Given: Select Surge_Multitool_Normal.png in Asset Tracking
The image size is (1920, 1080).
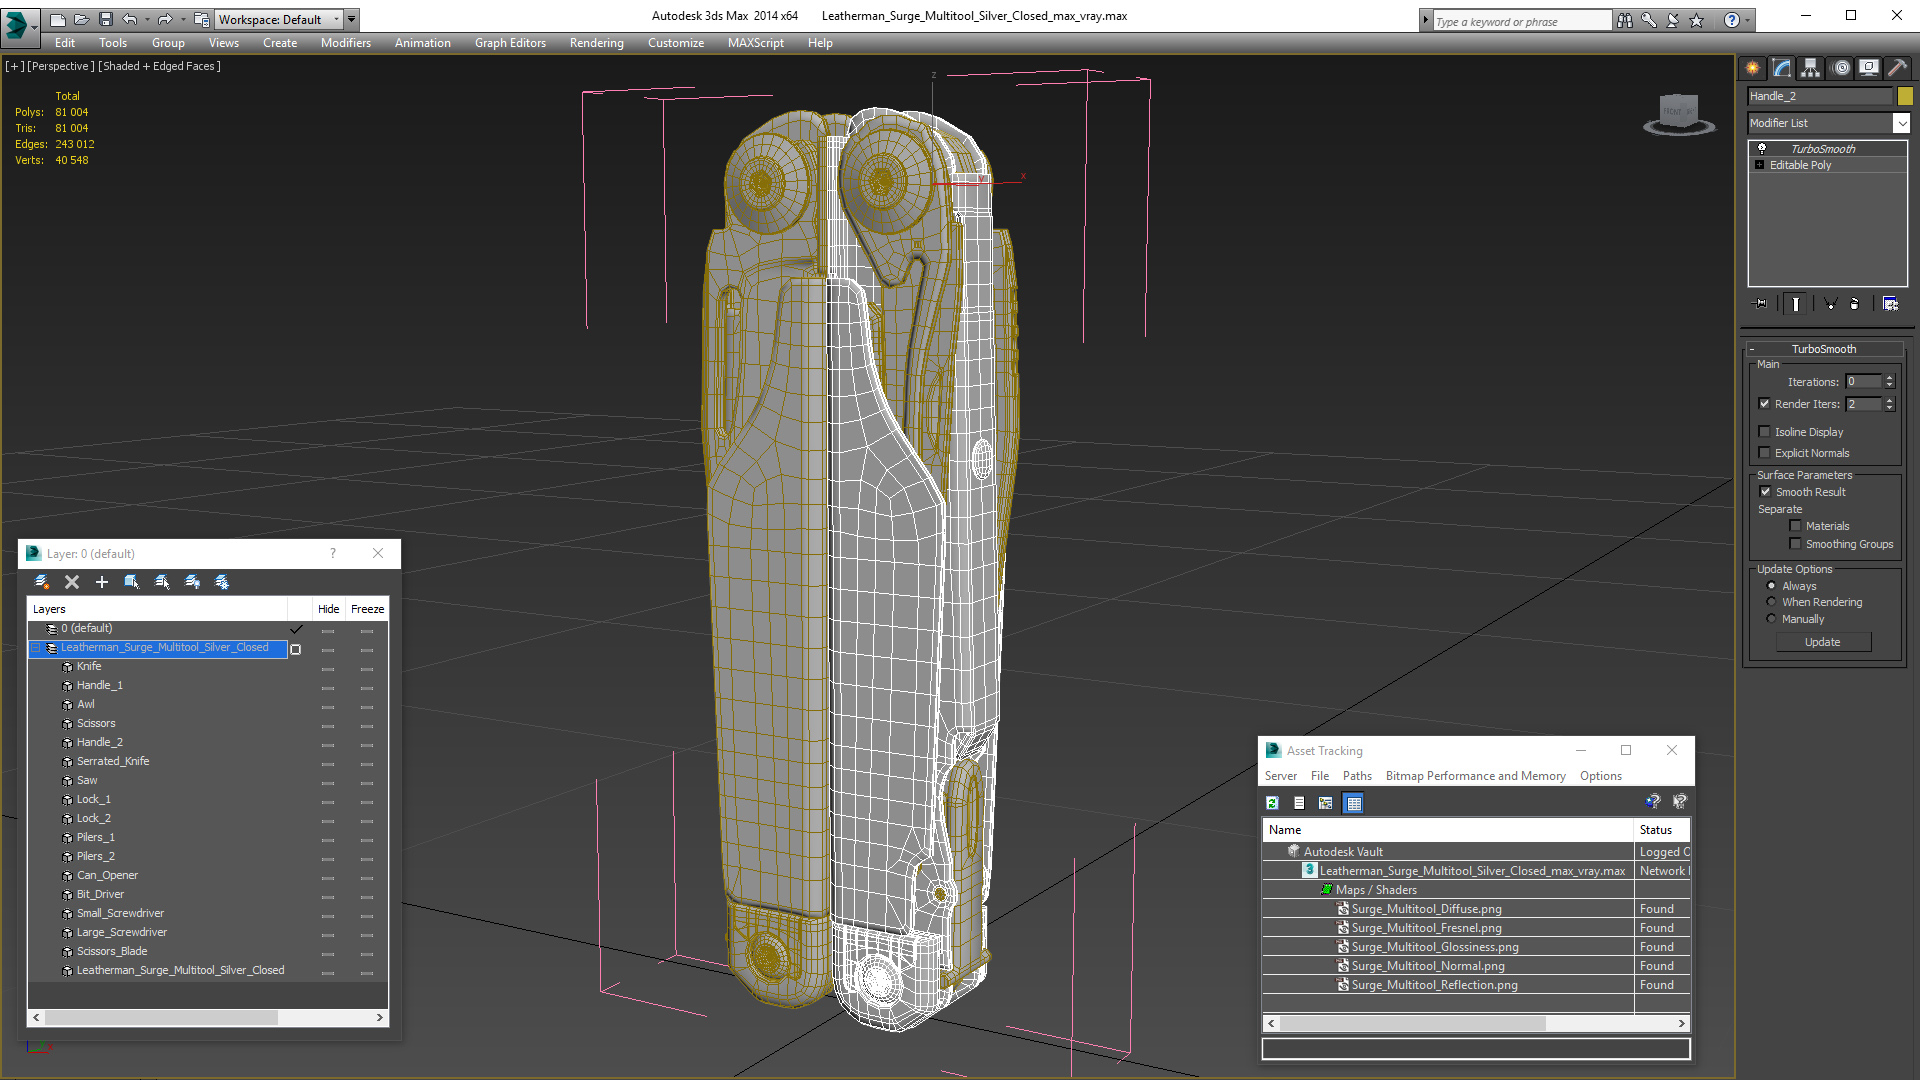Looking at the screenshot, I should point(1427,966).
